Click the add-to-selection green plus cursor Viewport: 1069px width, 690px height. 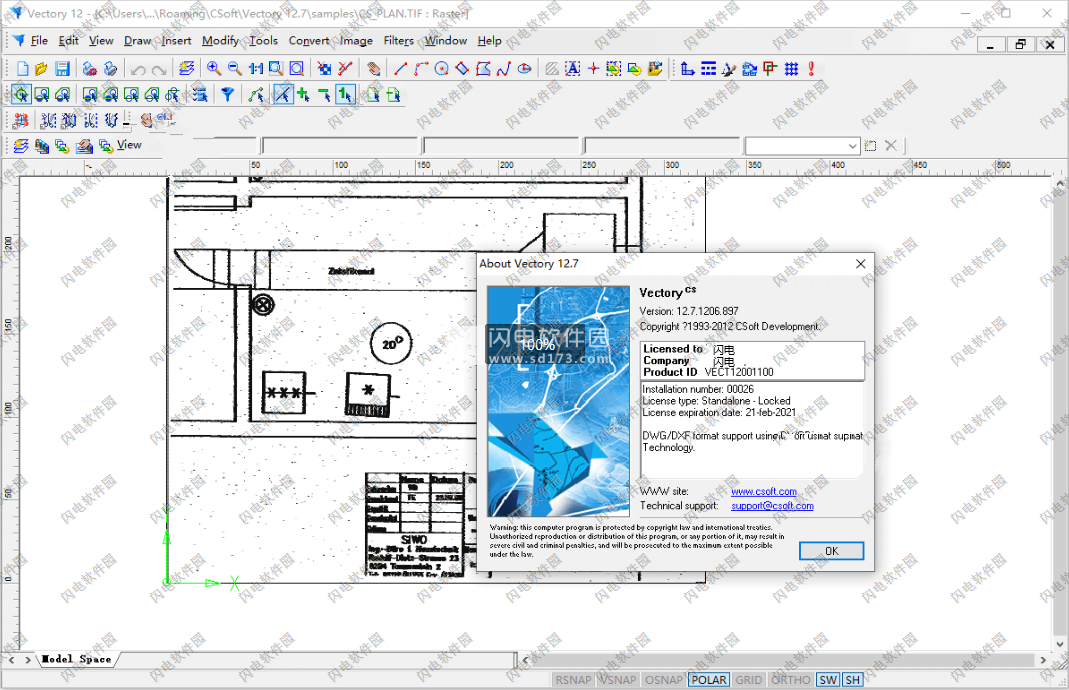303,95
